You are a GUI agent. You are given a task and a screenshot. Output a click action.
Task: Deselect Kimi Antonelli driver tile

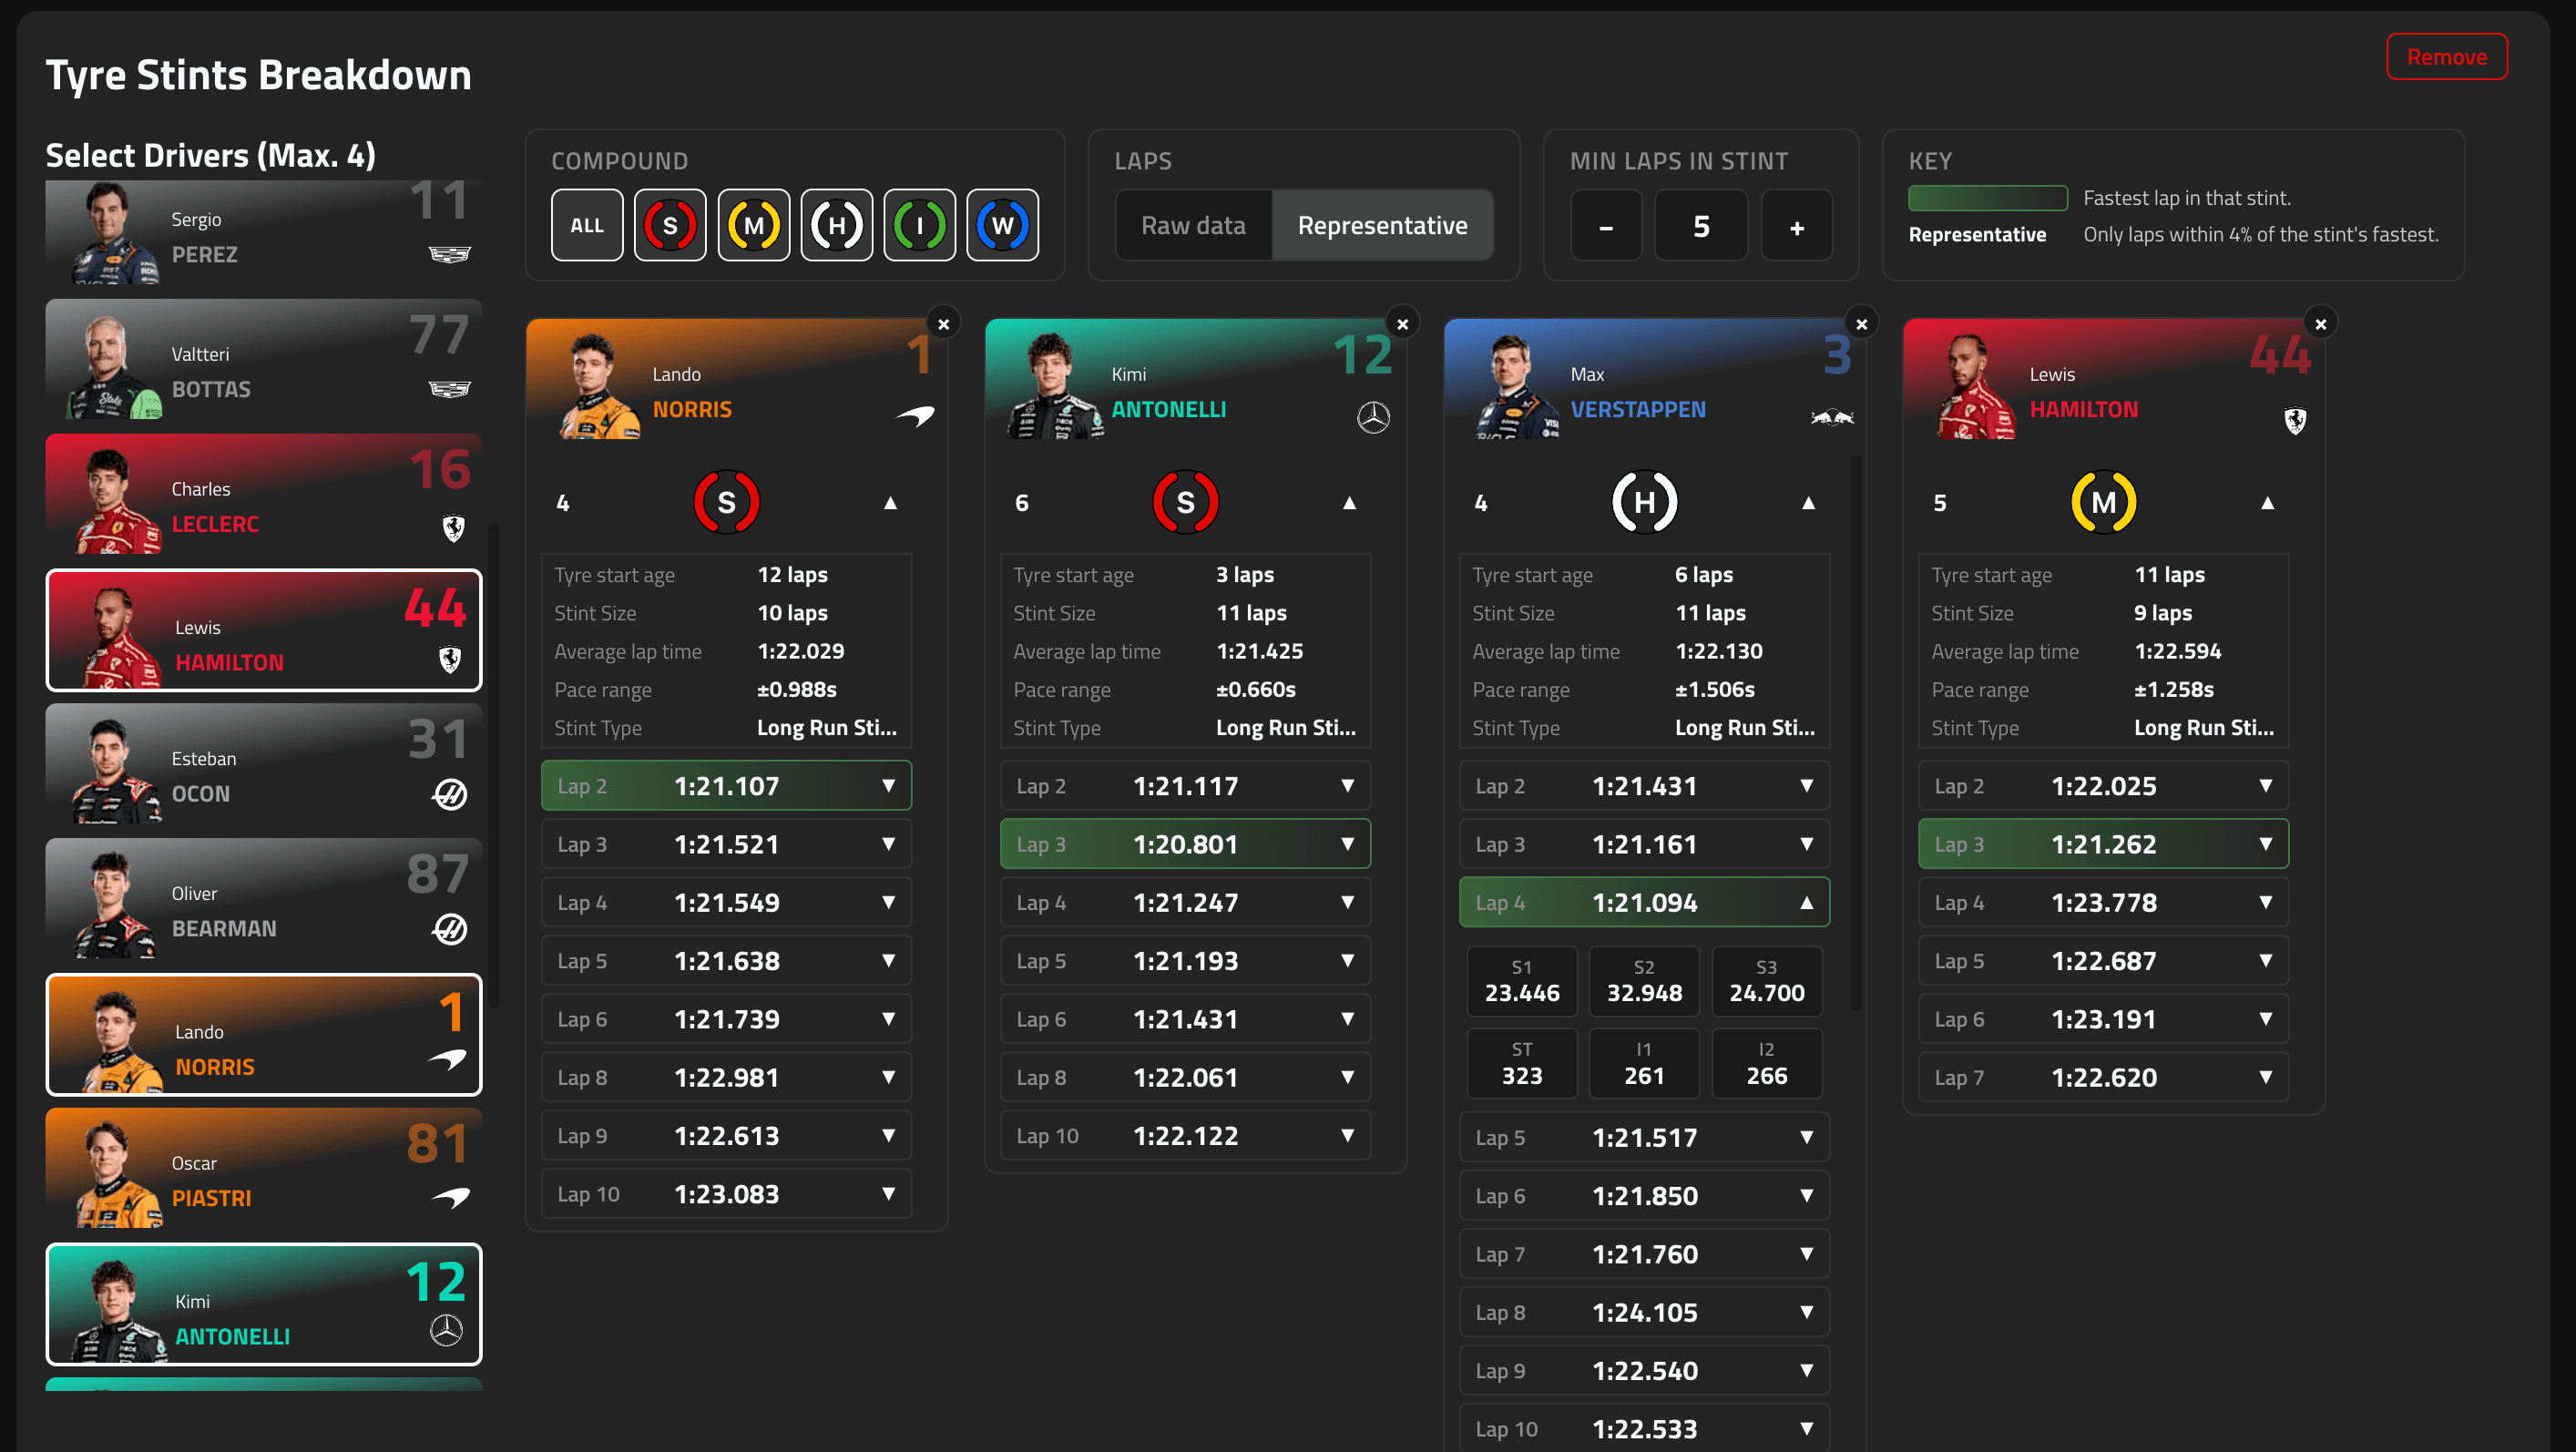coord(264,1304)
